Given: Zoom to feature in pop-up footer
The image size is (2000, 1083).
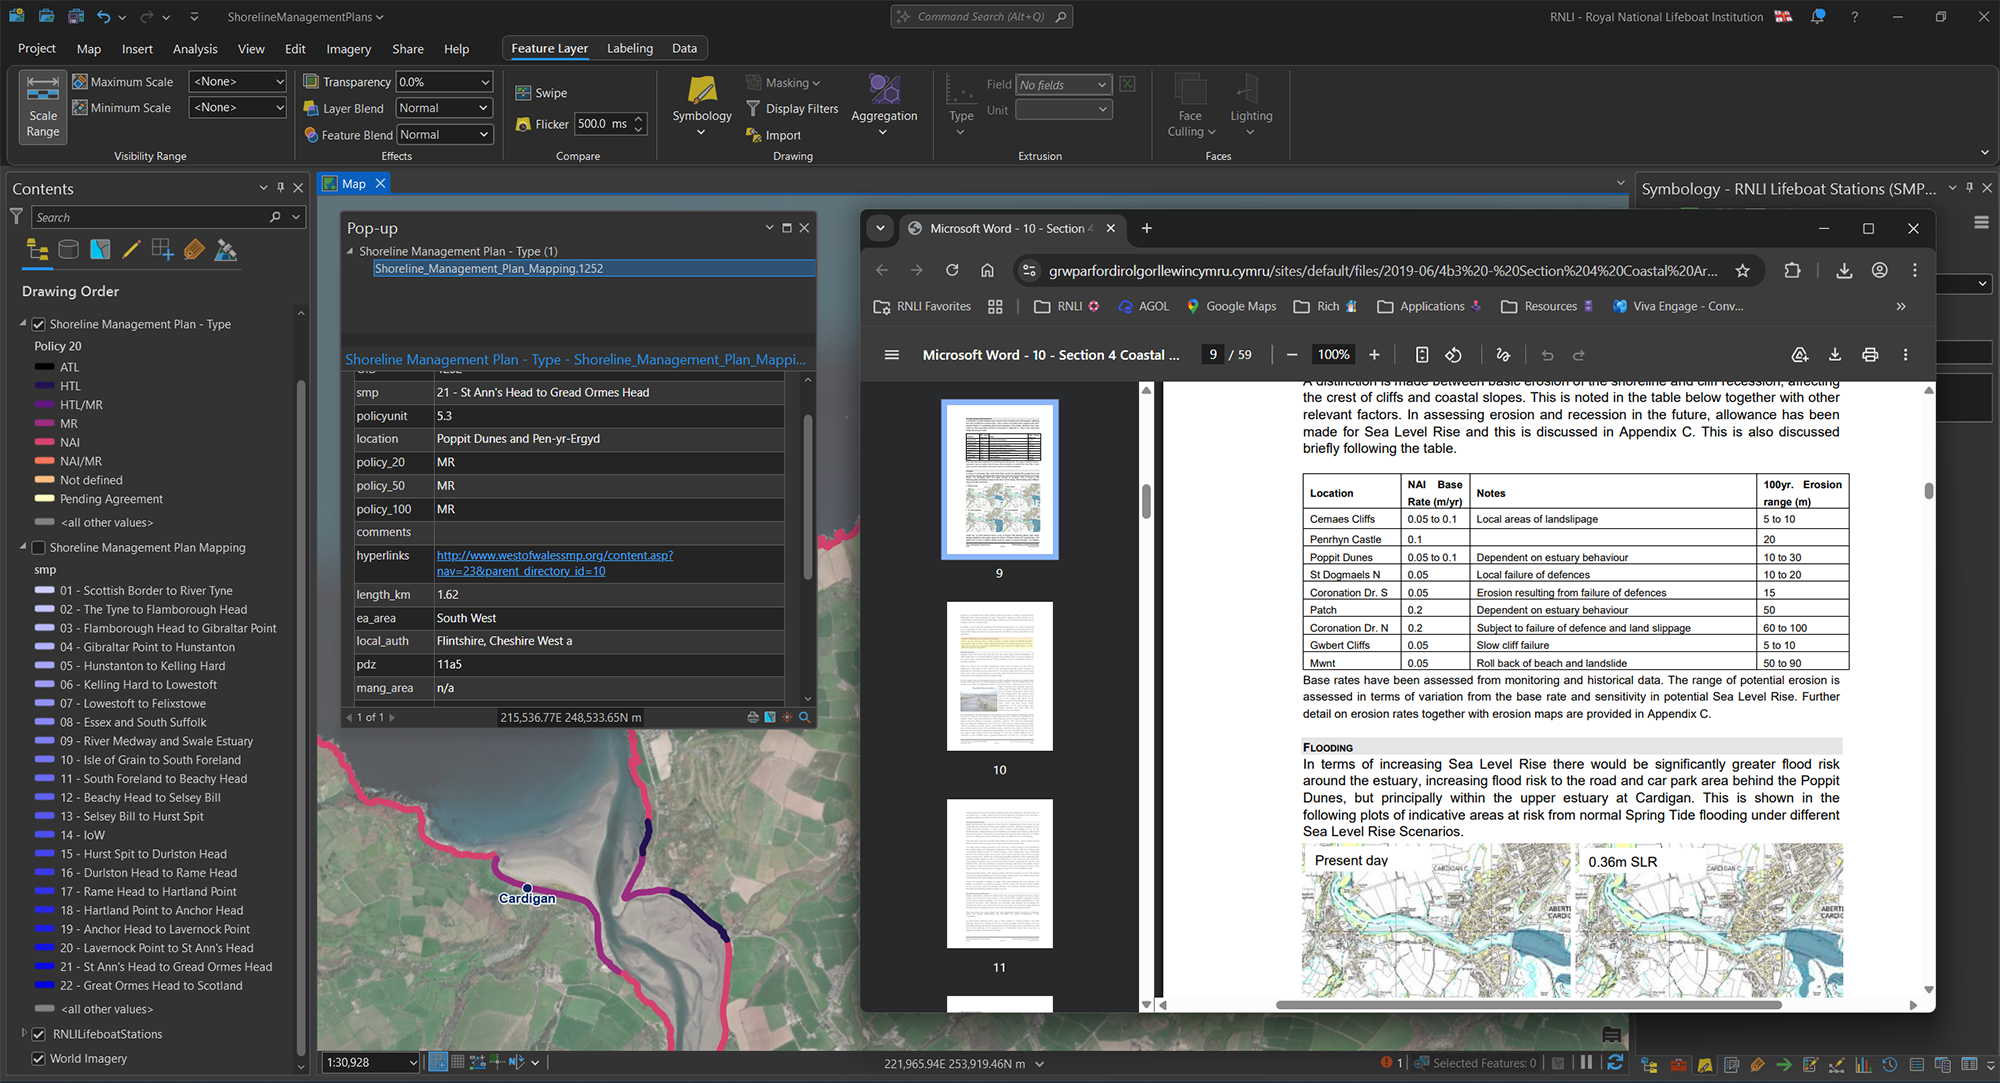Looking at the screenshot, I should coord(804,717).
